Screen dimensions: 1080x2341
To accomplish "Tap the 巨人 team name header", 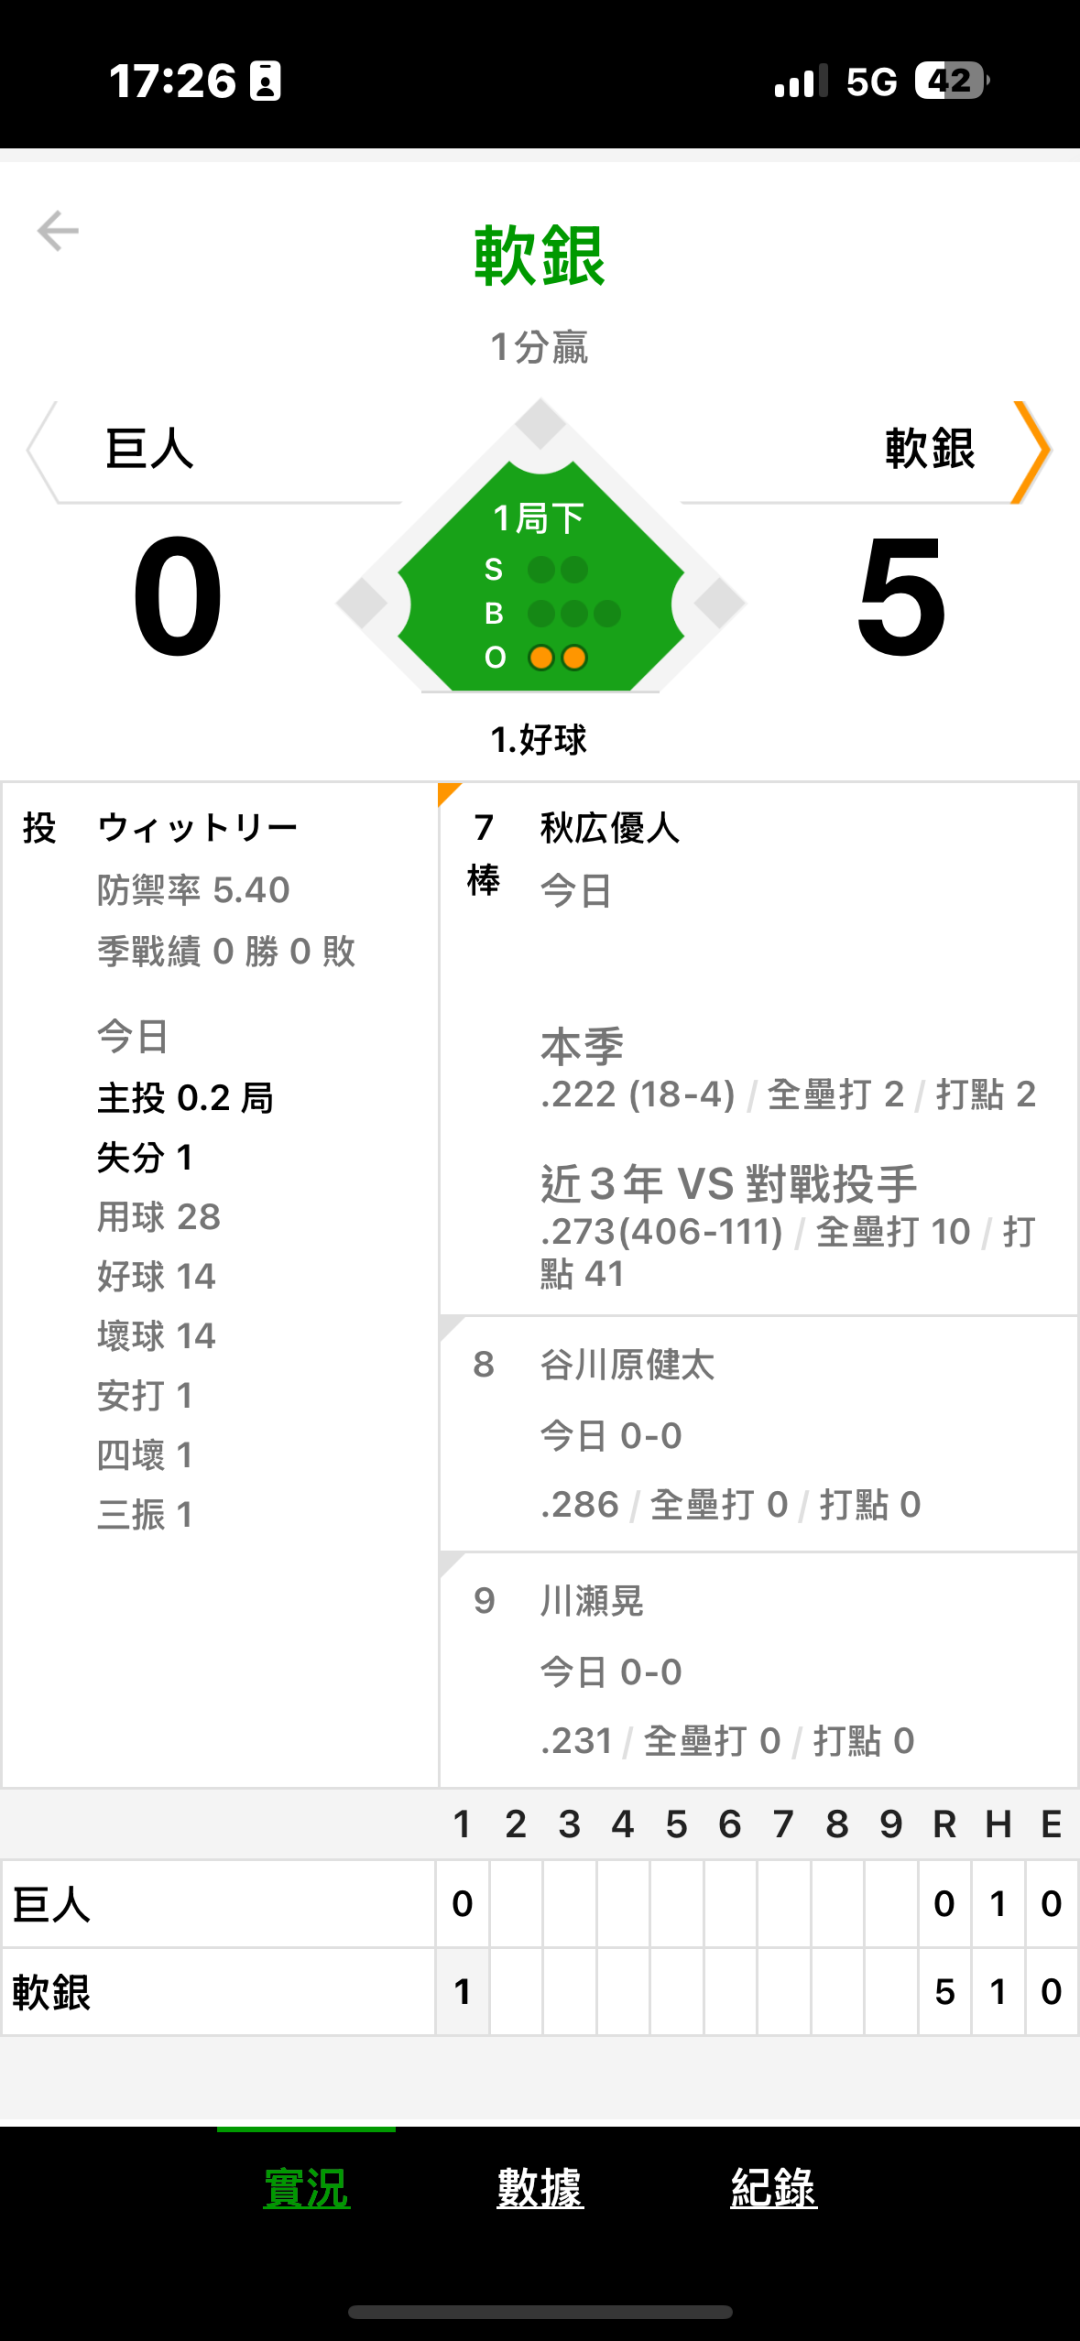I will 150,449.
